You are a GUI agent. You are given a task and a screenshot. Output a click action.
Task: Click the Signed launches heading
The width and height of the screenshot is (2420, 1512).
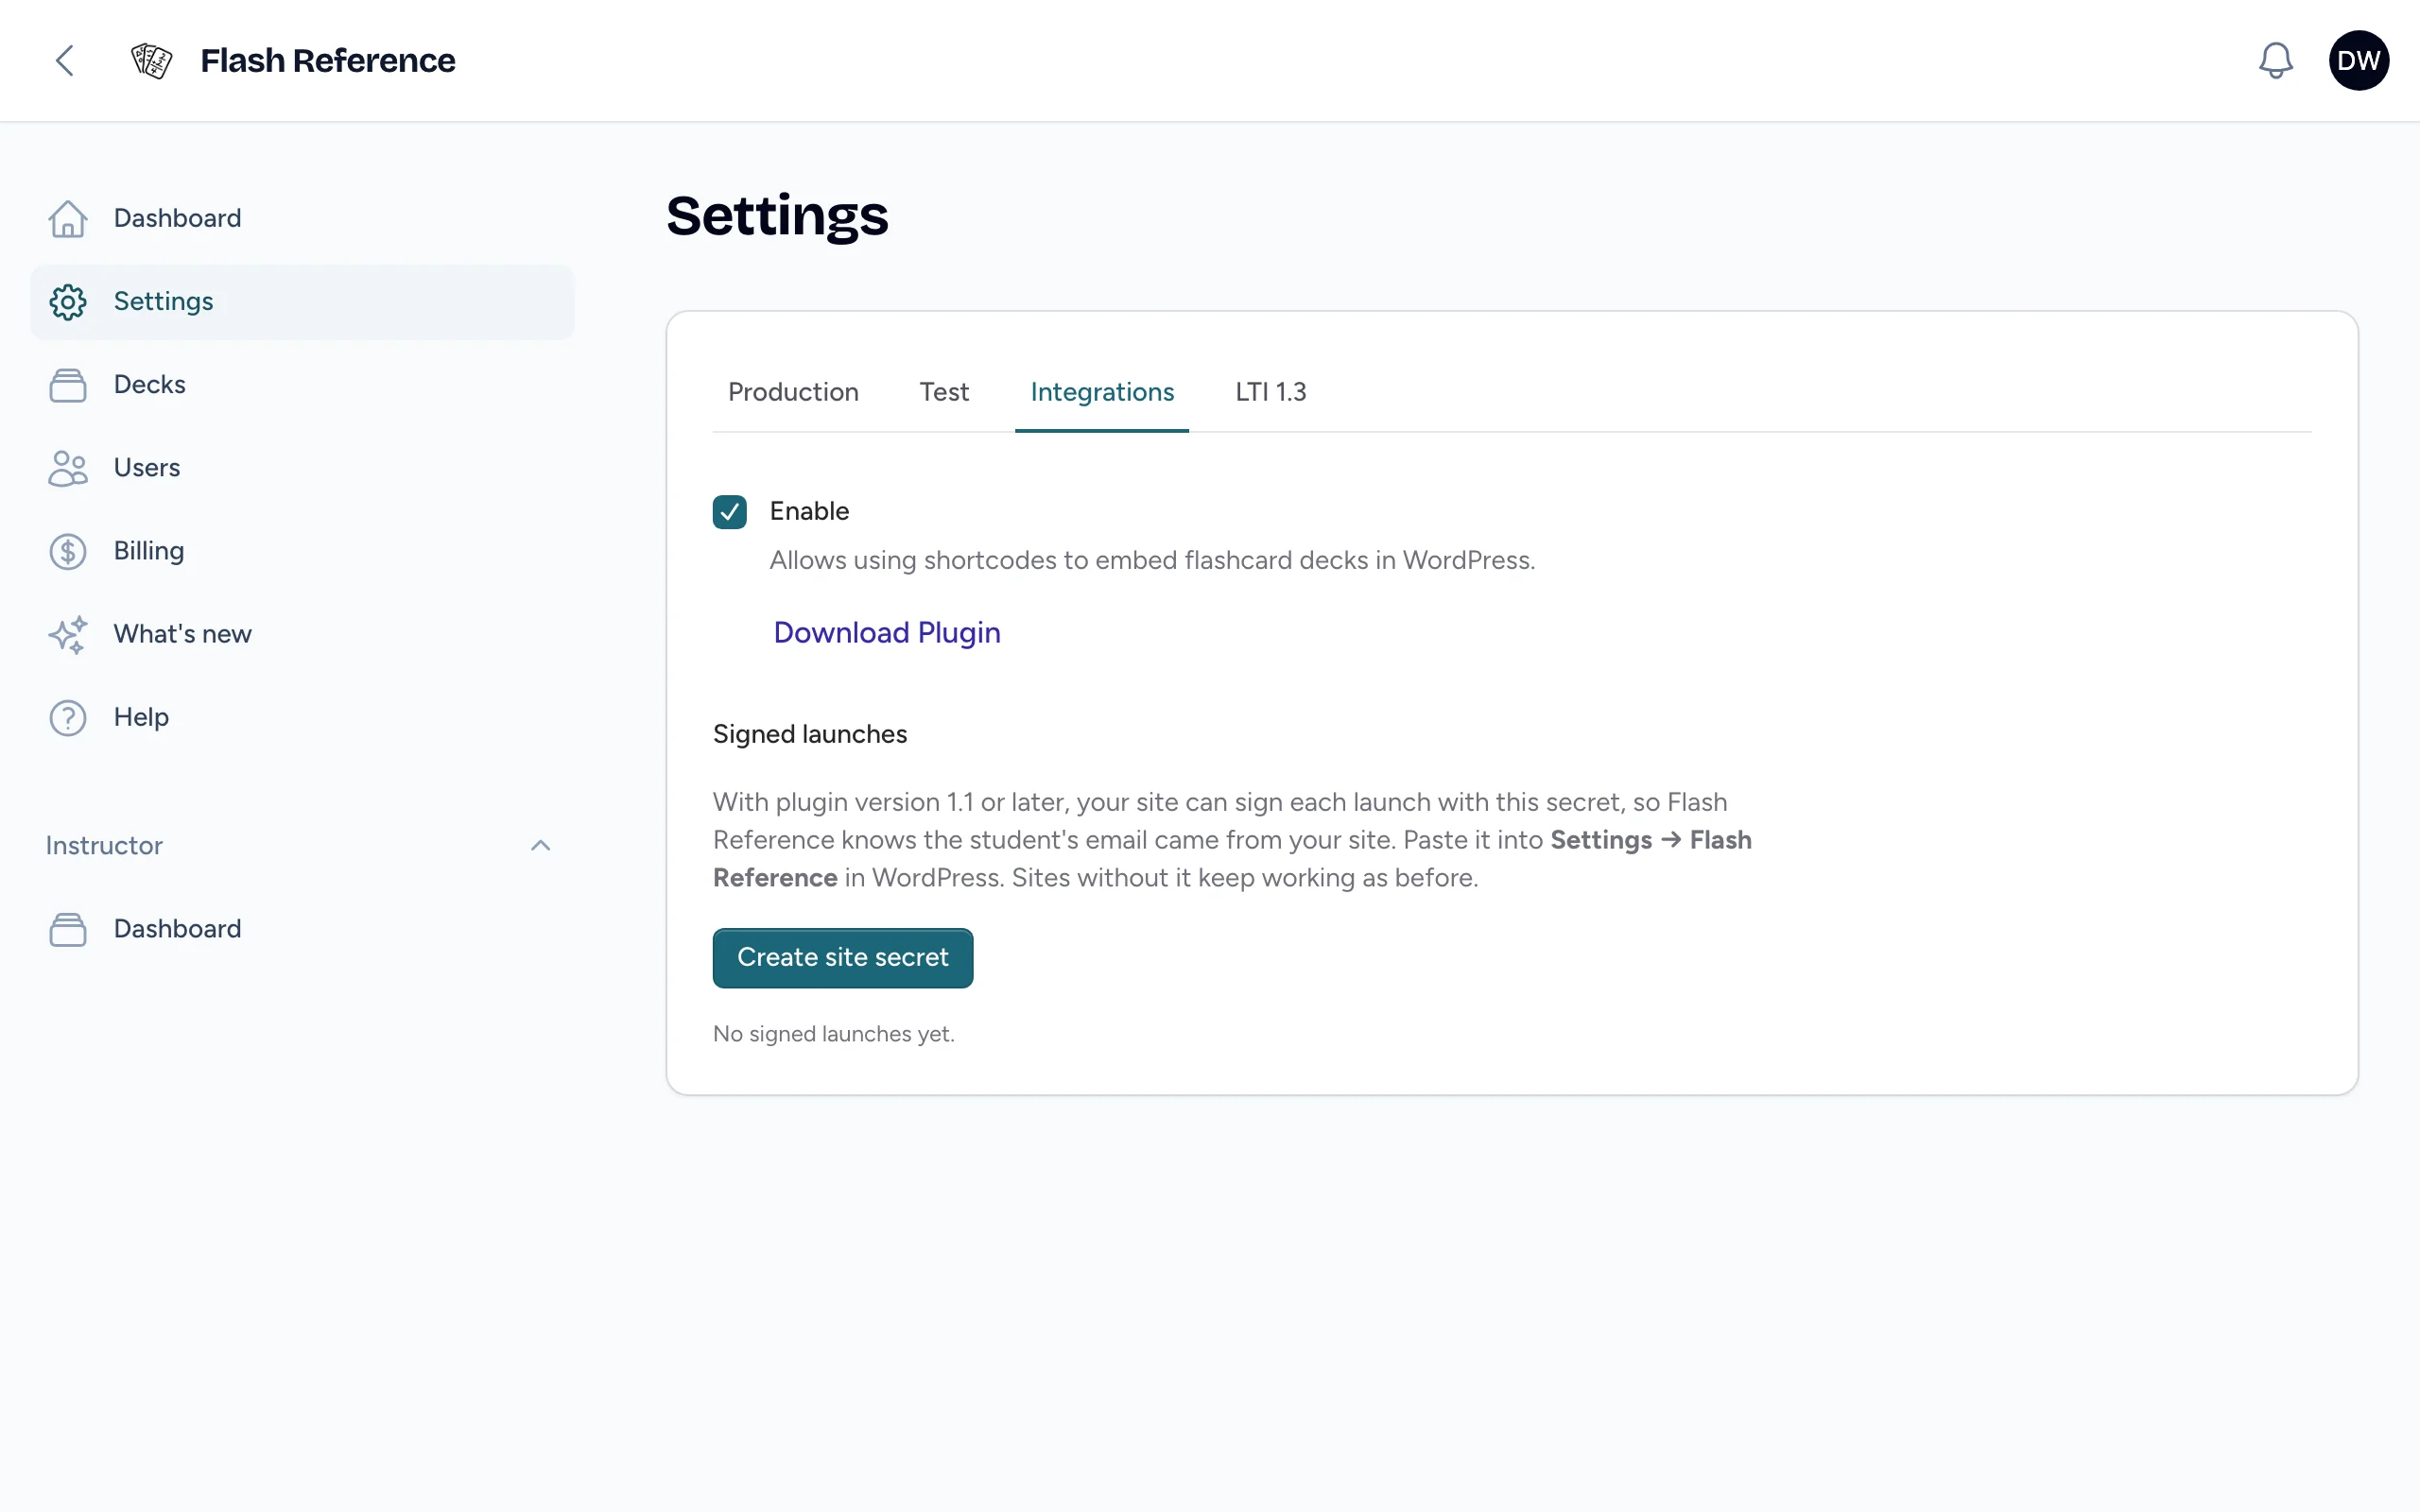tap(810, 734)
